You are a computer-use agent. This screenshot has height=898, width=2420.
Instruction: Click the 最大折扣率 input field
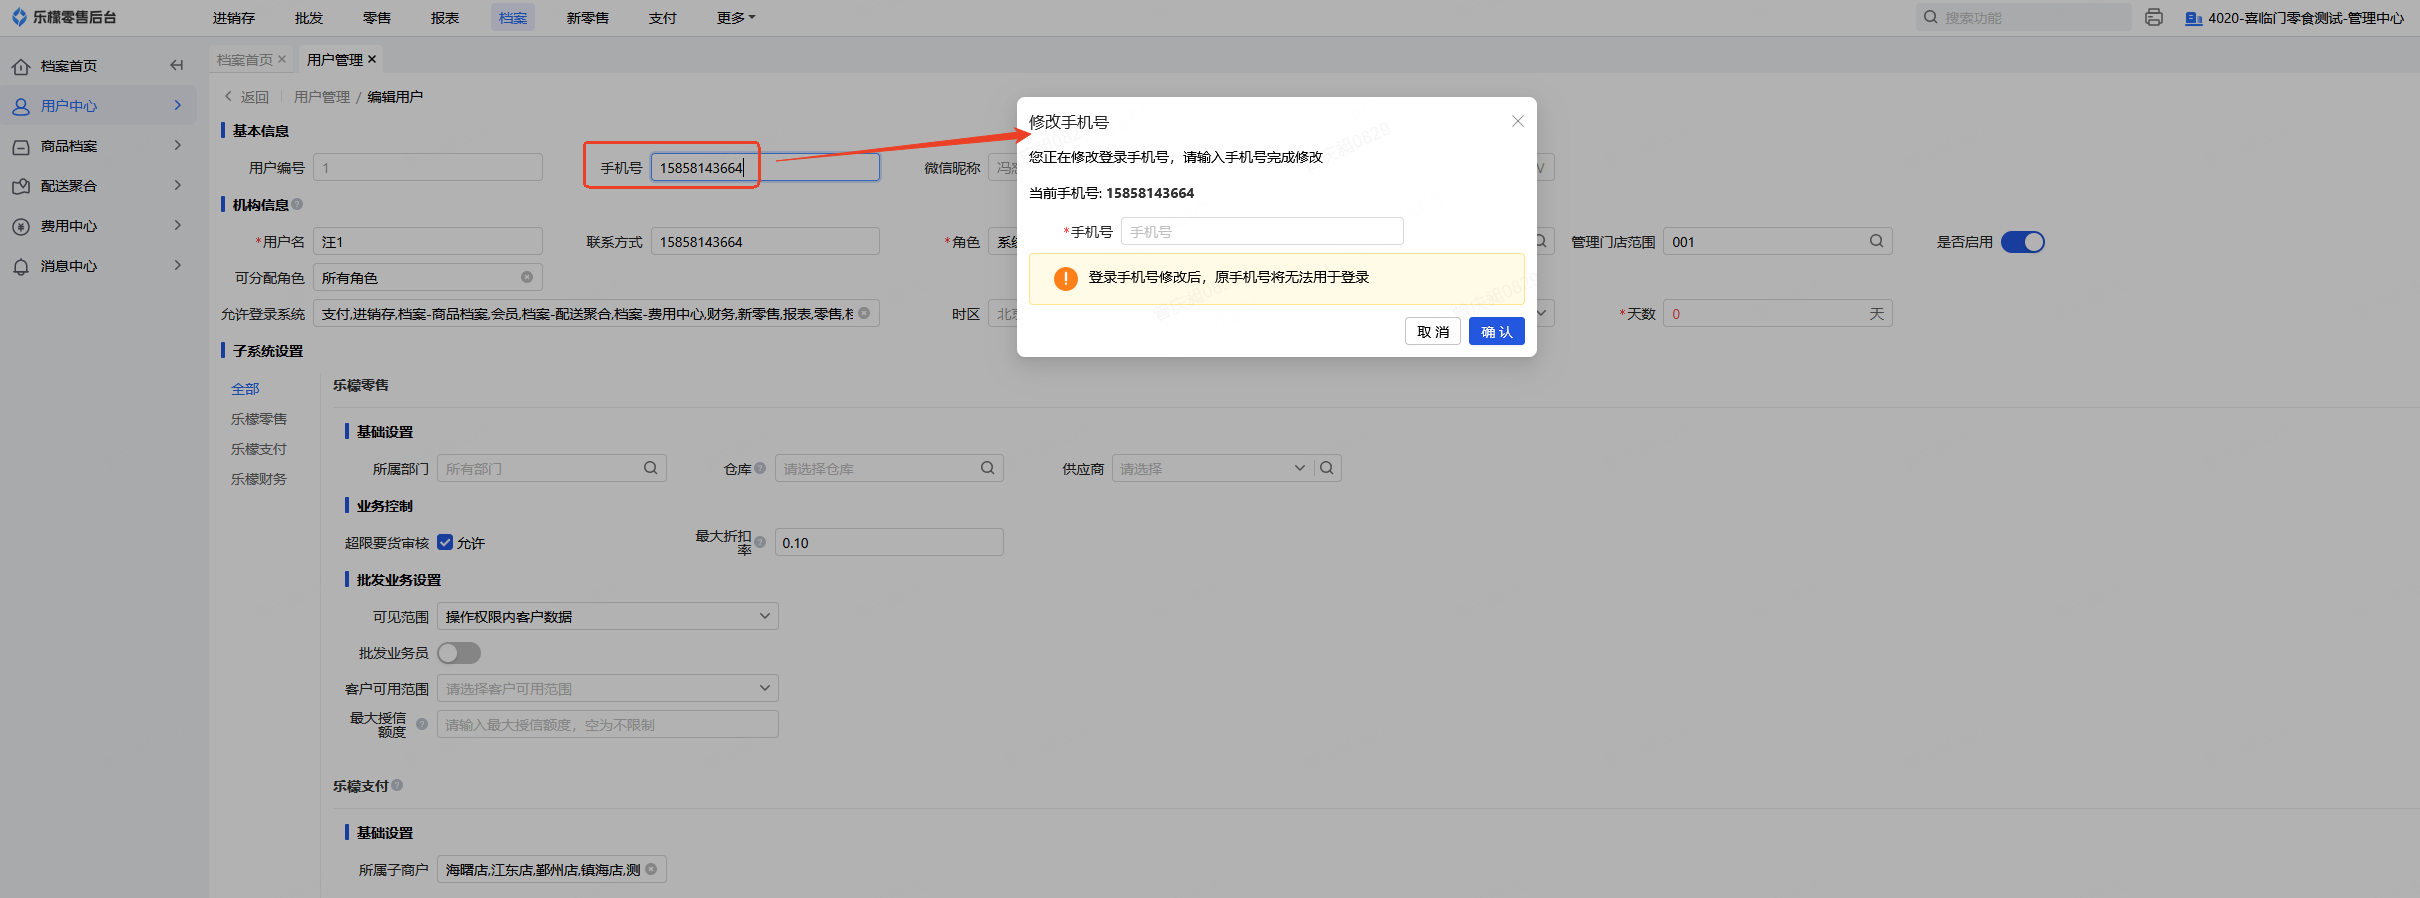[x=889, y=542]
